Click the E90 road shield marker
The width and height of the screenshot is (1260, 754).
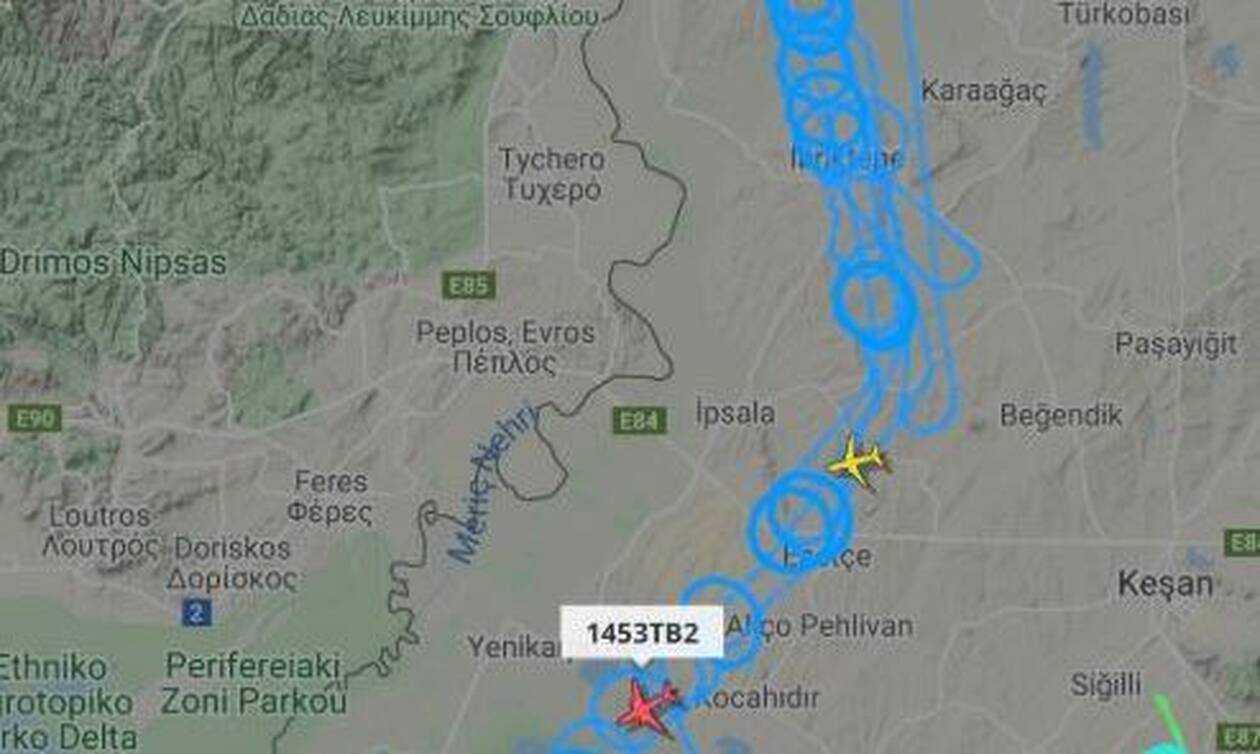[x=34, y=418]
